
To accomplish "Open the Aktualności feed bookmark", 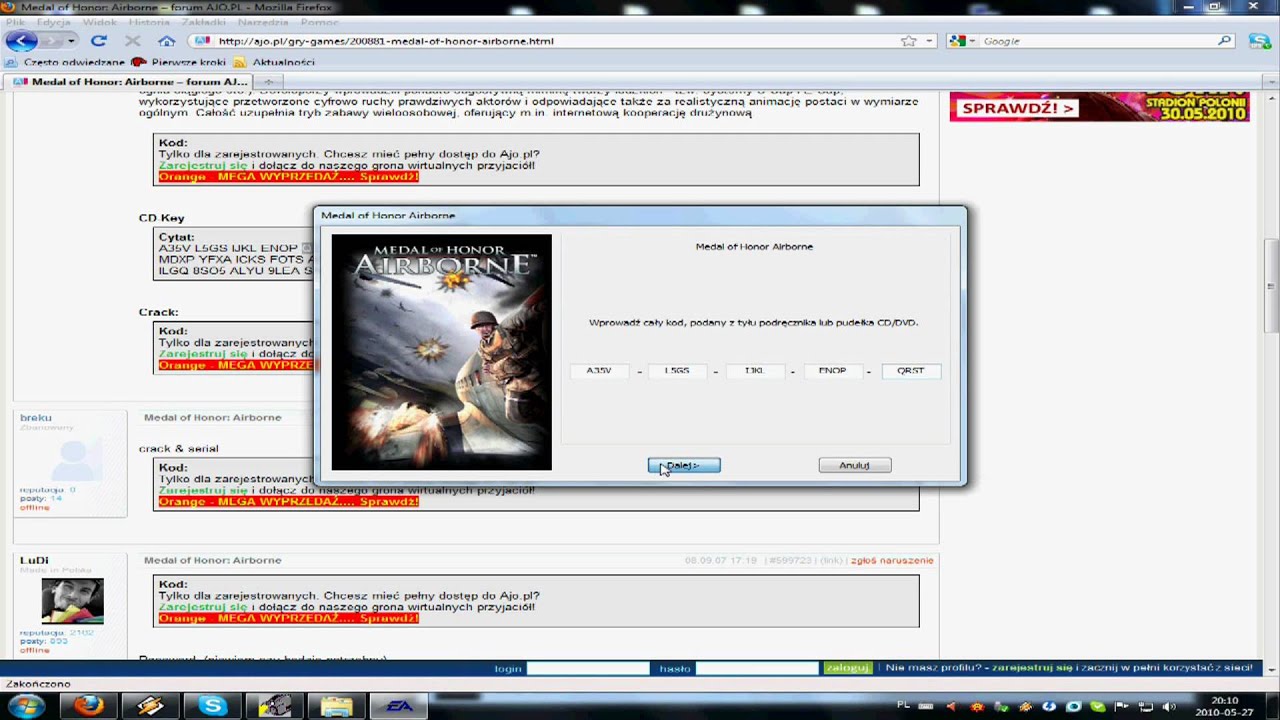I will click(x=274, y=62).
